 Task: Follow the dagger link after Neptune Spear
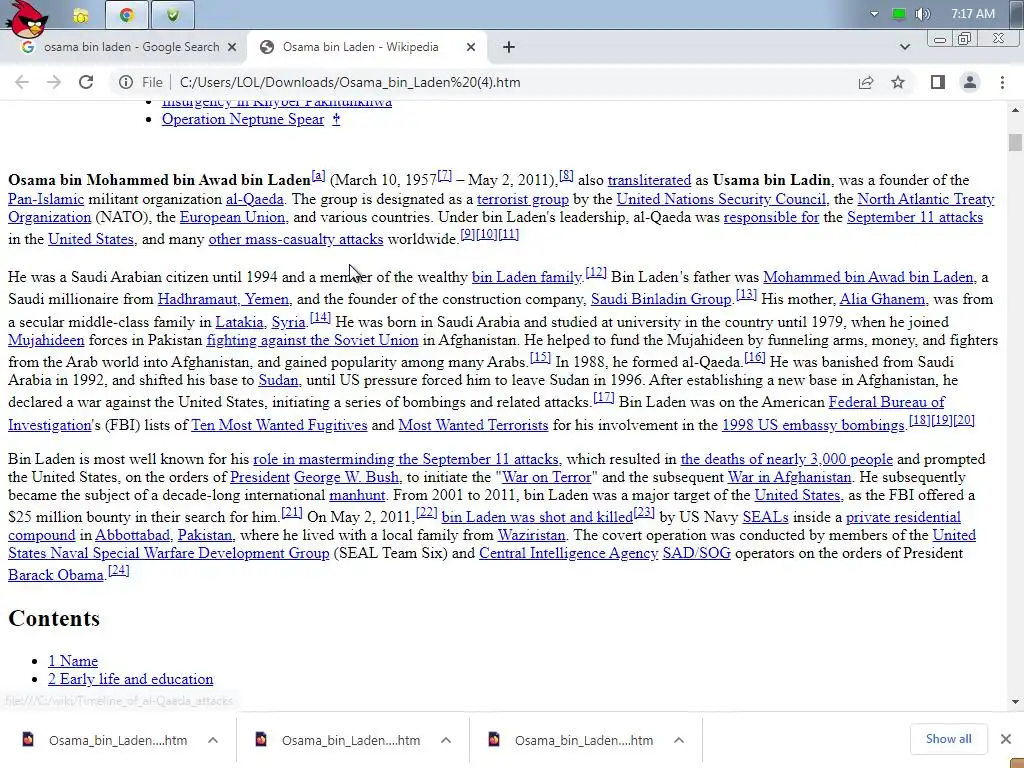(336, 119)
